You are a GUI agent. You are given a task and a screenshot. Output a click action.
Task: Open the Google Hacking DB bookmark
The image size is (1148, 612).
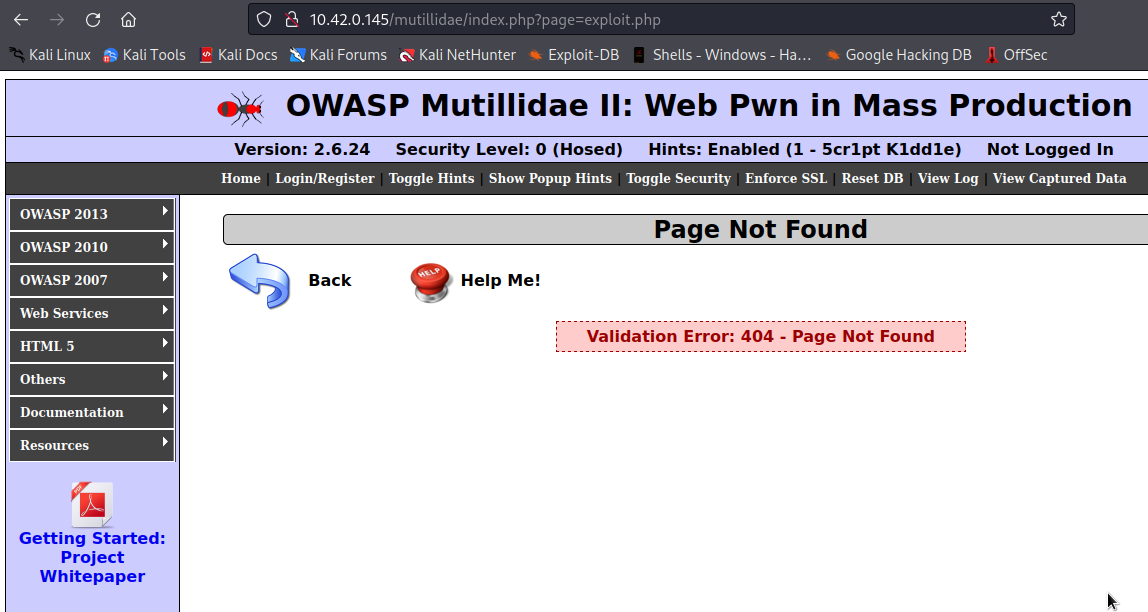coord(898,55)
